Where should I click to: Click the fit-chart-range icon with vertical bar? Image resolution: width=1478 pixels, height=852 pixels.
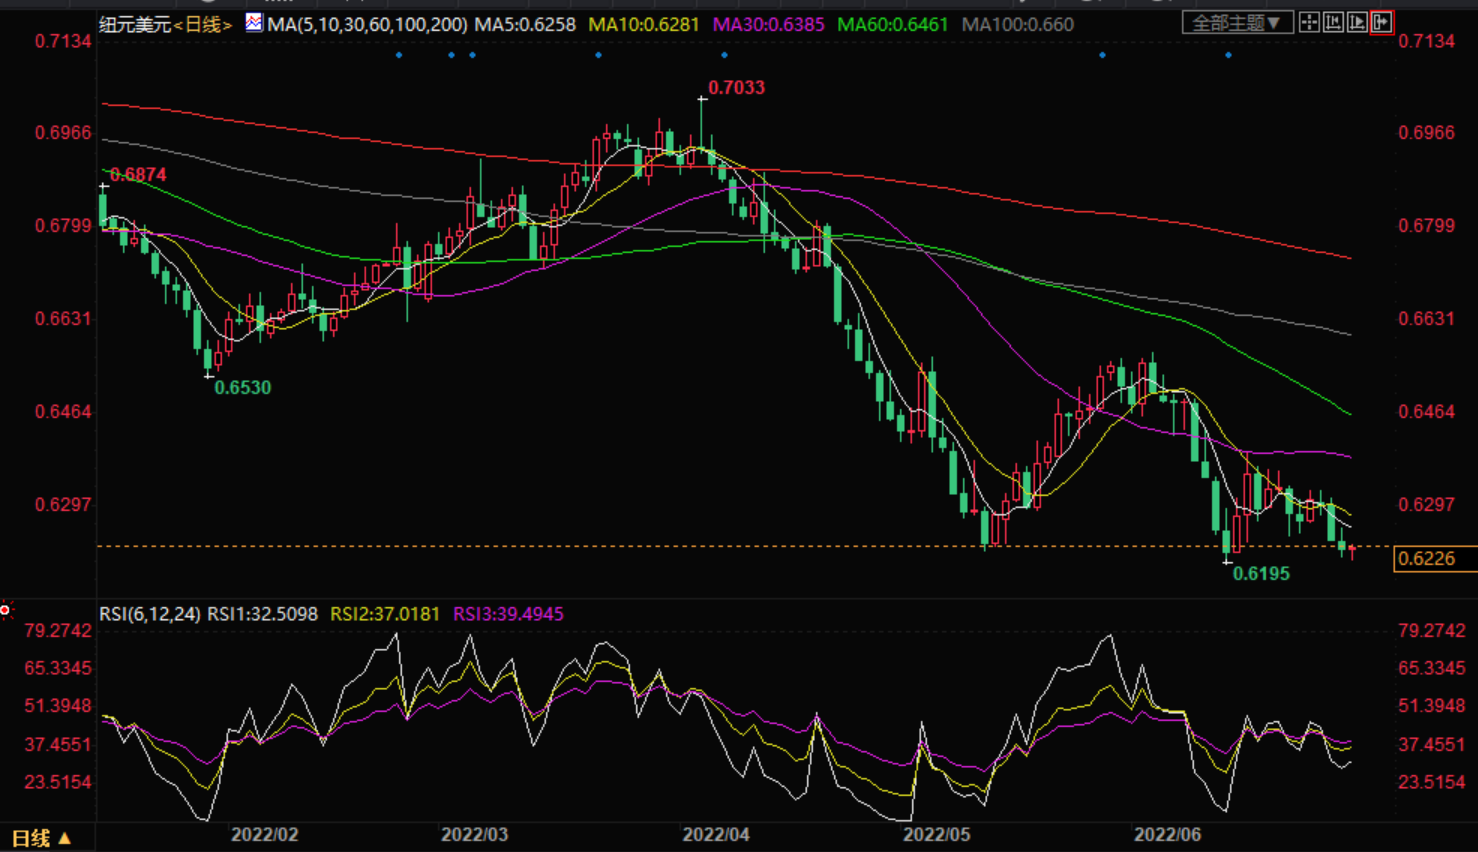tap(1333, 22)
